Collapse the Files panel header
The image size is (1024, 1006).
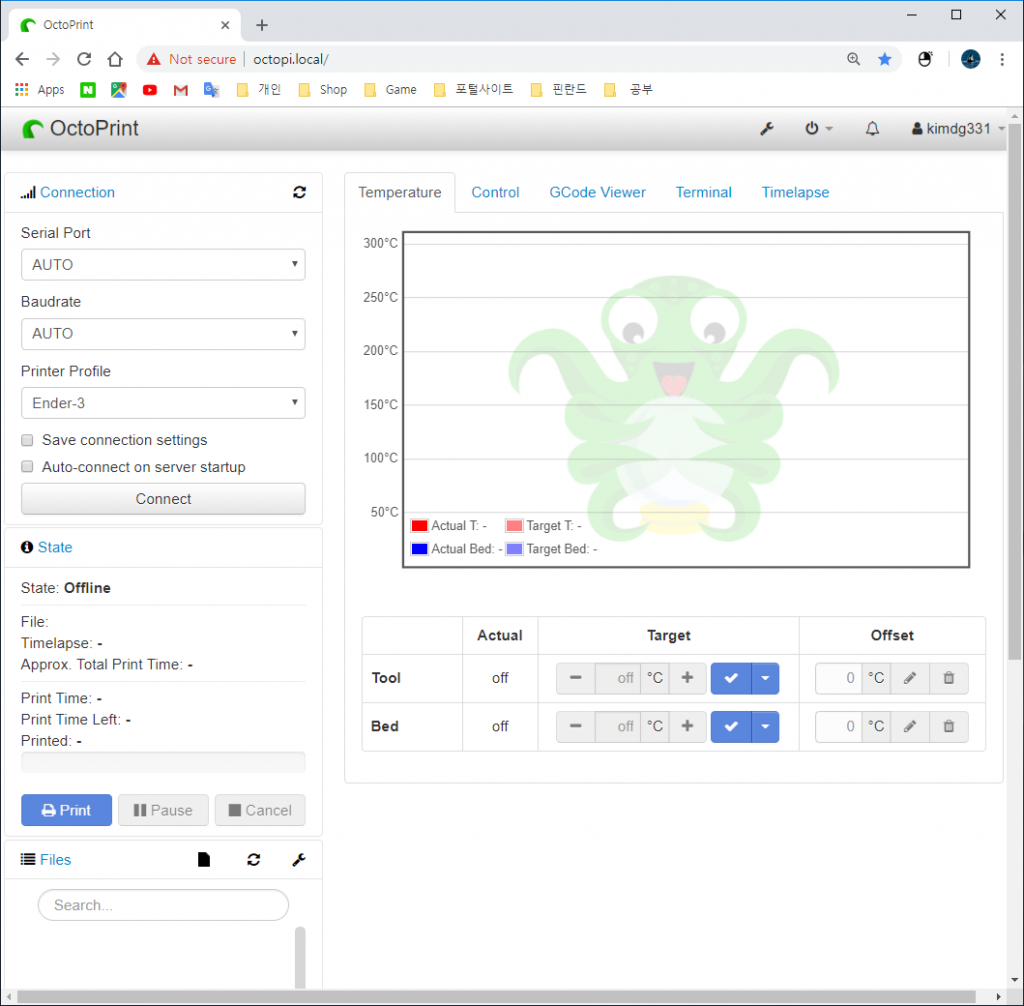point(55,860)
